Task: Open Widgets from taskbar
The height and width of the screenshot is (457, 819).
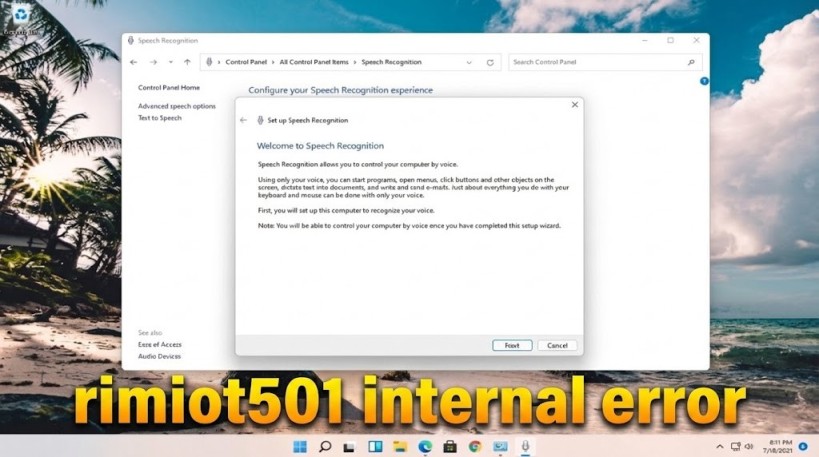Action: [x=375, y=447]
